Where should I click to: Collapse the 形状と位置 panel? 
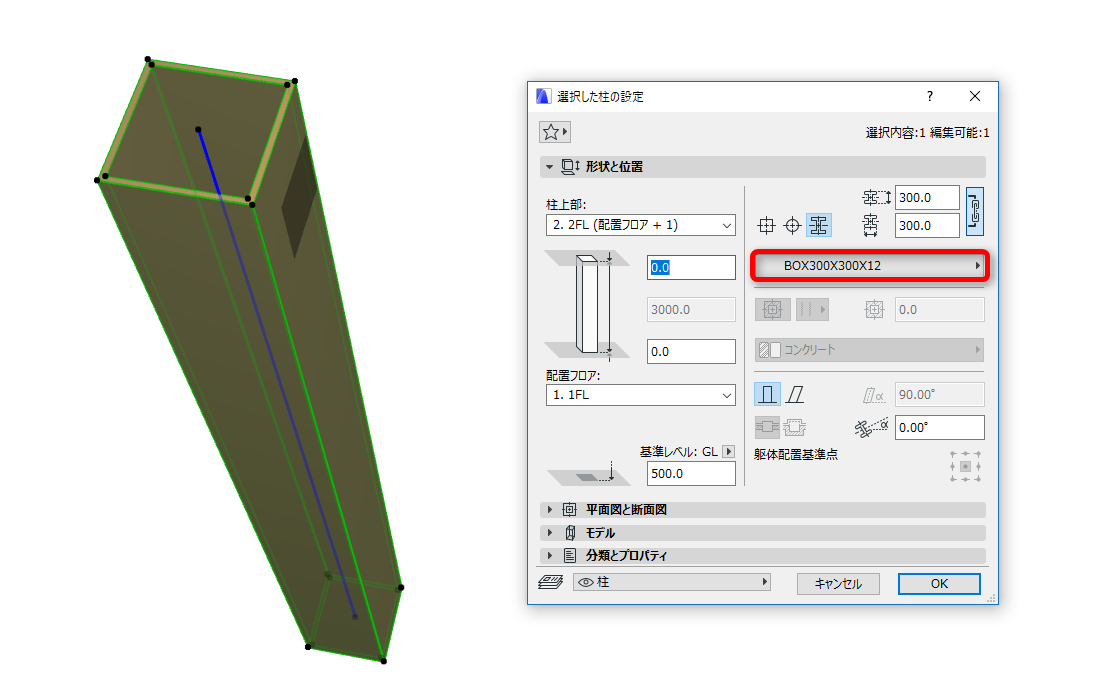[549, 167]
